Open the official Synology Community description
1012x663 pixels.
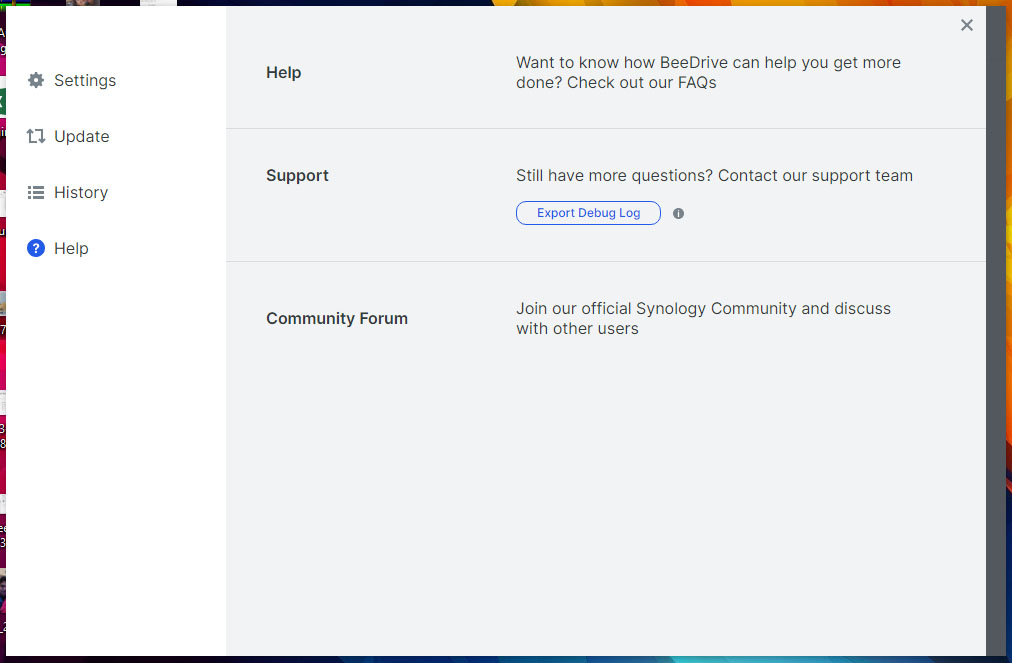tap(702, 318)
